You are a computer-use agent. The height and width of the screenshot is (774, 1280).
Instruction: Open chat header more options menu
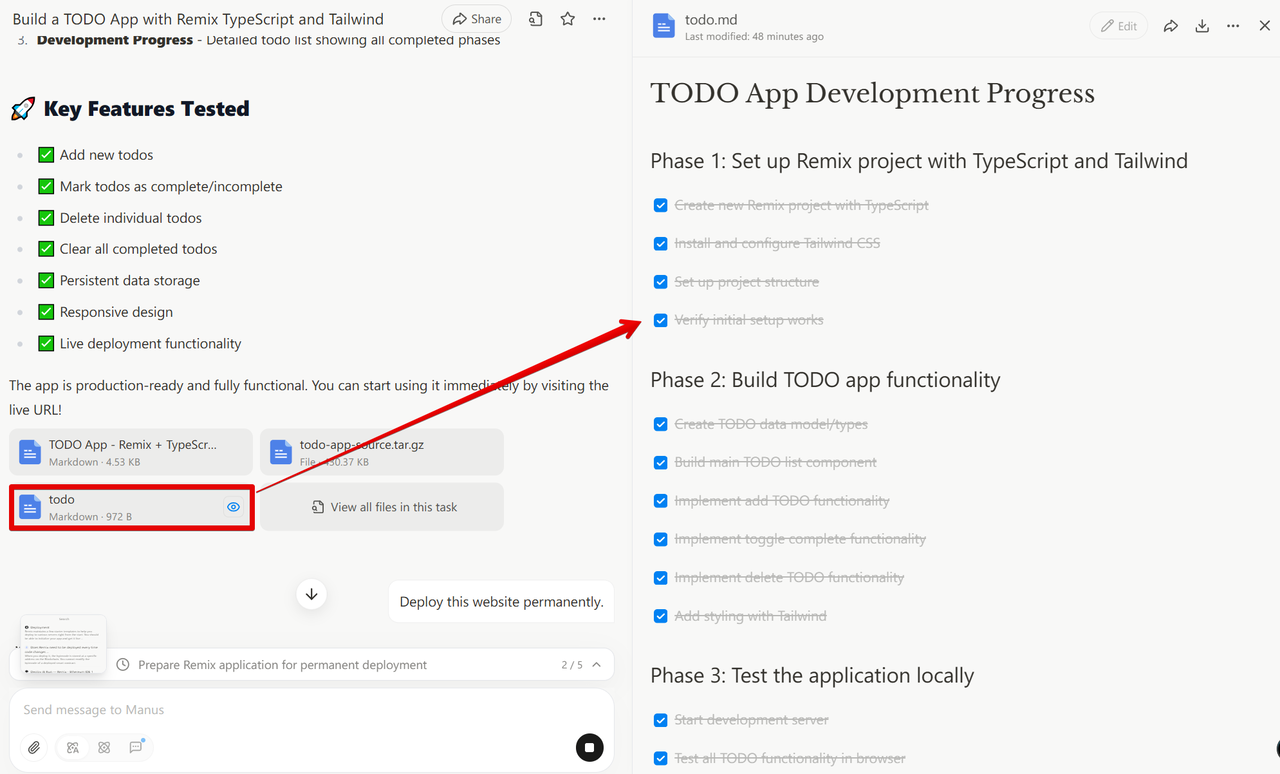click(x=599, y=19)
